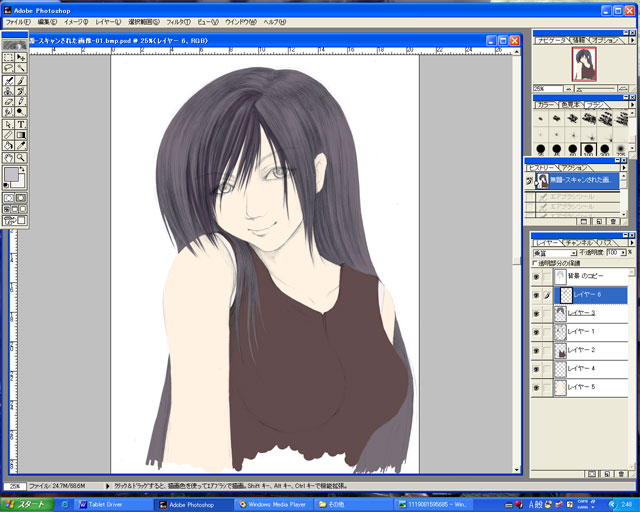The height and width of the screenshot is (512, 640).
Task: Open the Brushes panel flyout menu
Action: (632, 105)
